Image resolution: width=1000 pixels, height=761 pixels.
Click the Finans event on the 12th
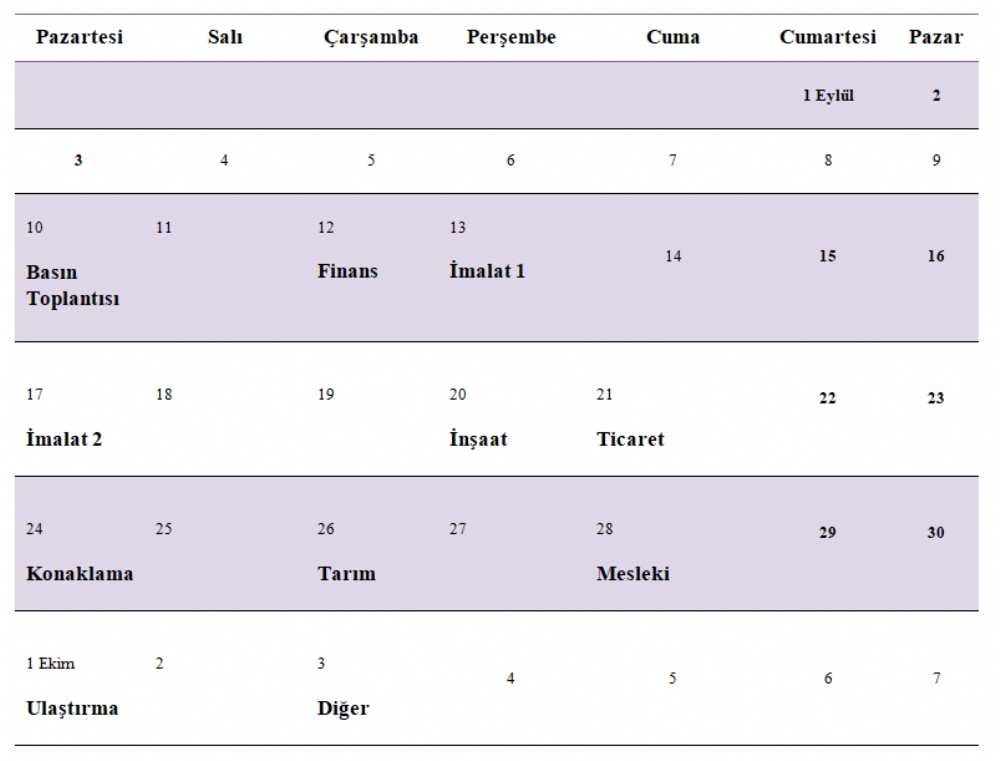[x=347, y=271]
